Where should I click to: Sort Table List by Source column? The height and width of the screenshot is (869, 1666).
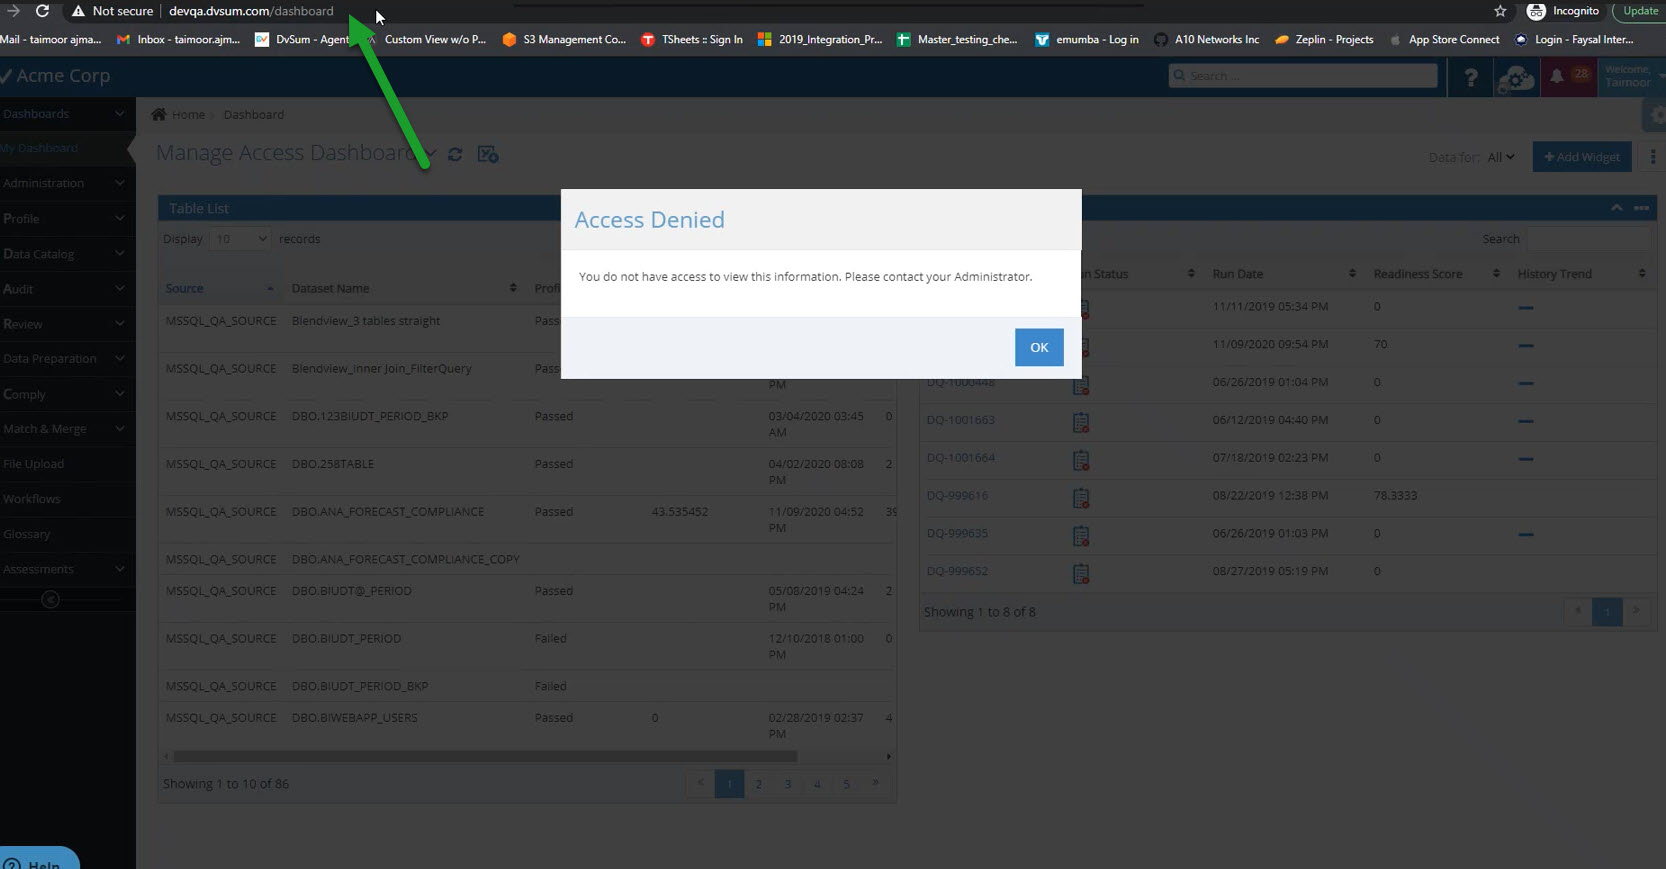point(219,288)
